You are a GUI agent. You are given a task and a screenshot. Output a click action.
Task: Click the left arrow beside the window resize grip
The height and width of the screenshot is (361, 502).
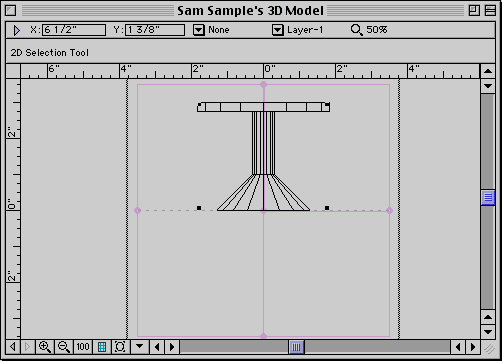458,347
